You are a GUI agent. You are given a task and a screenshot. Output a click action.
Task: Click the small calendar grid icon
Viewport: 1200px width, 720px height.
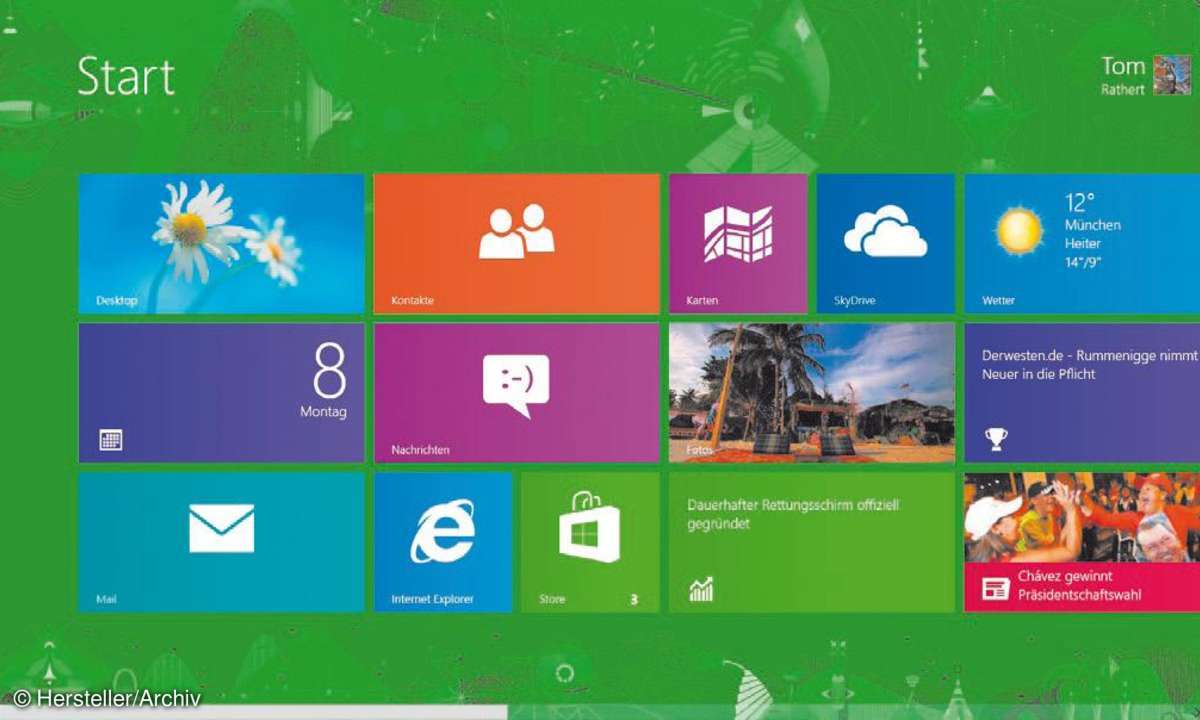[111, 440]
